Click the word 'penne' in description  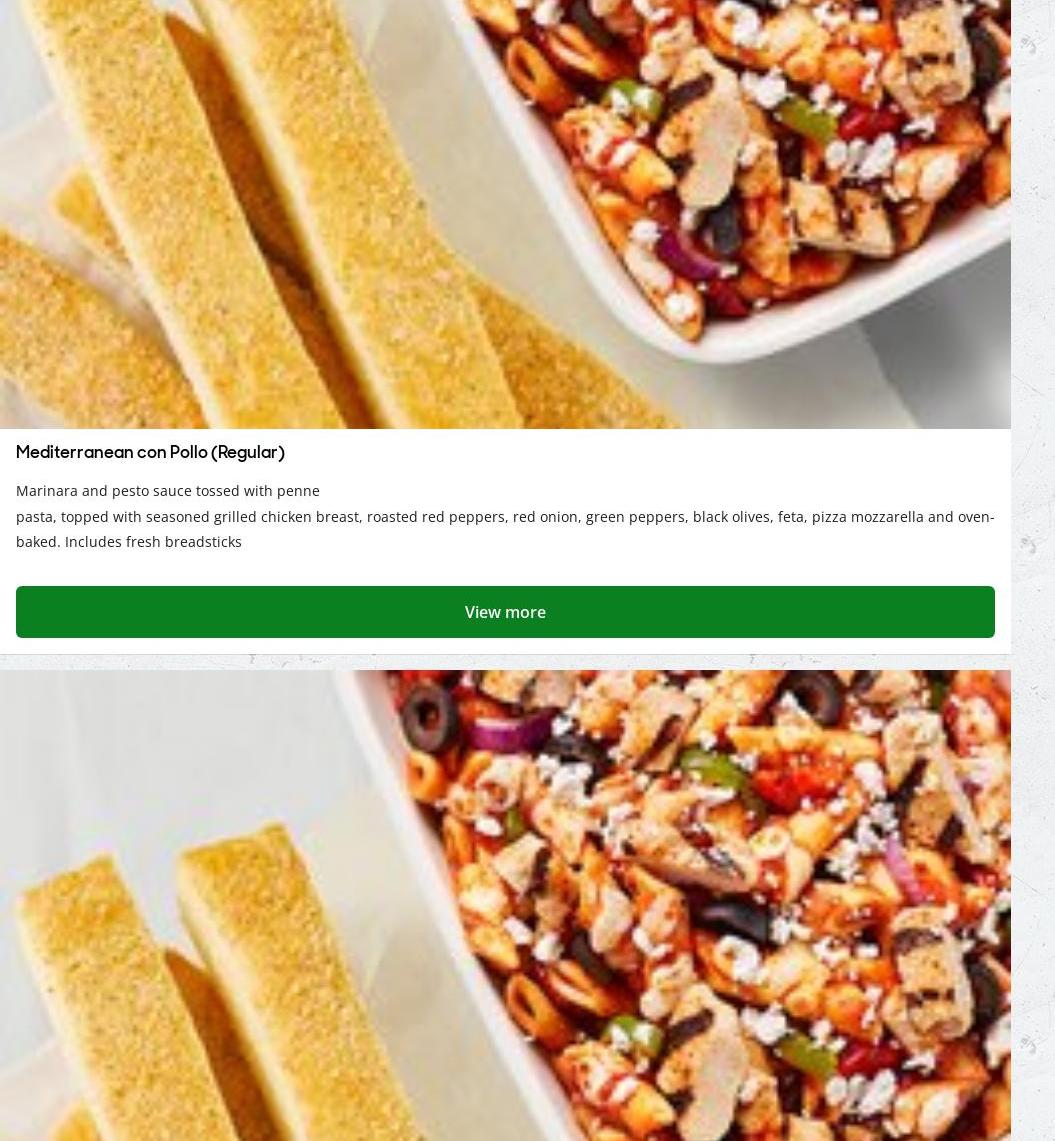pos(298,490)
